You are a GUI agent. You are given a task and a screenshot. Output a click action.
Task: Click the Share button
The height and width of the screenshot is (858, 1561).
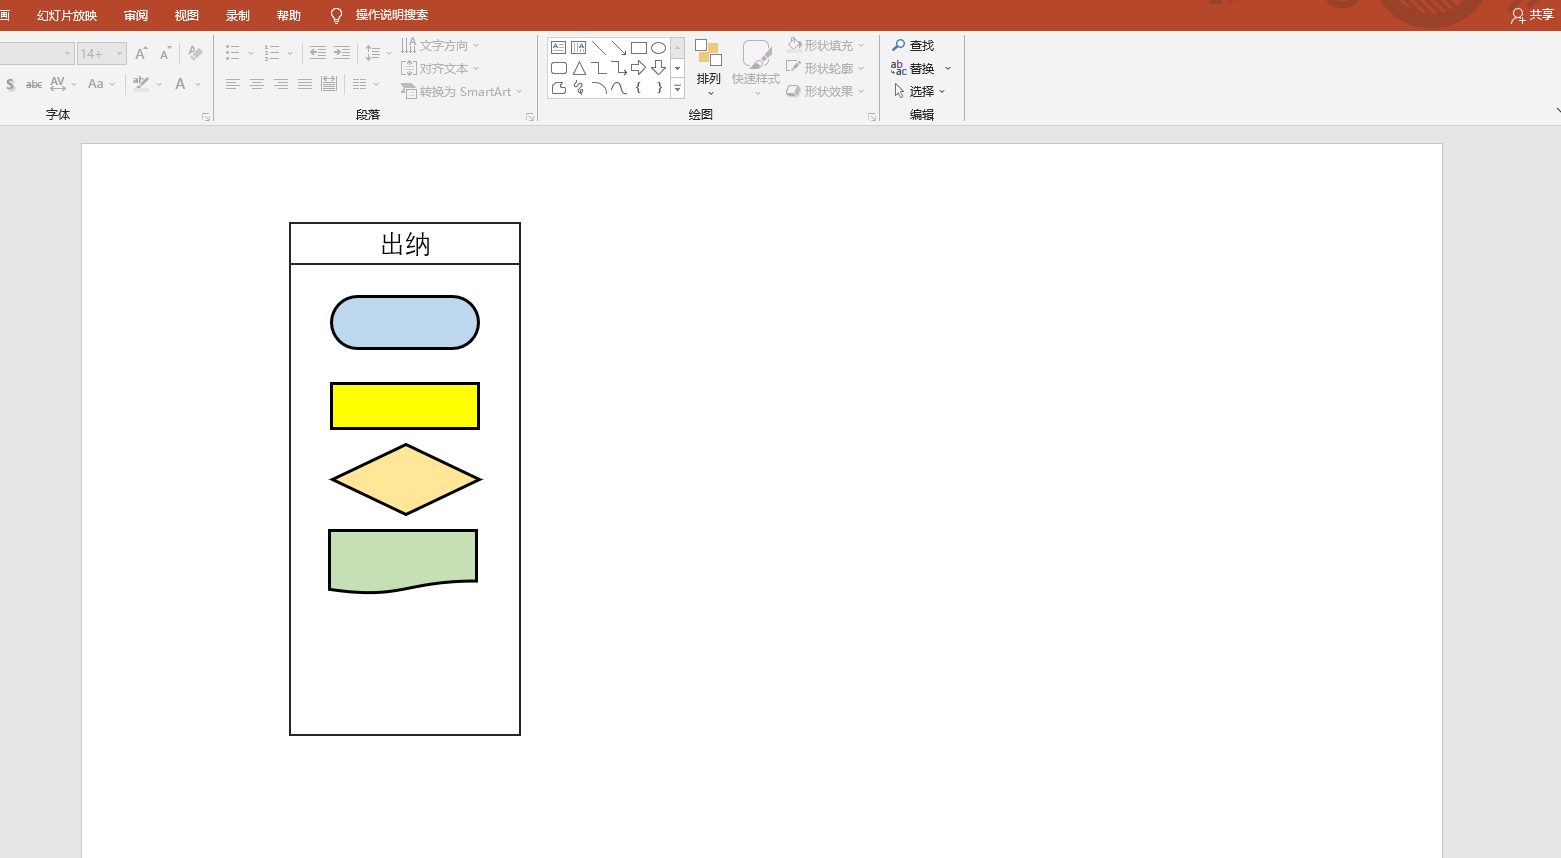1533,15
